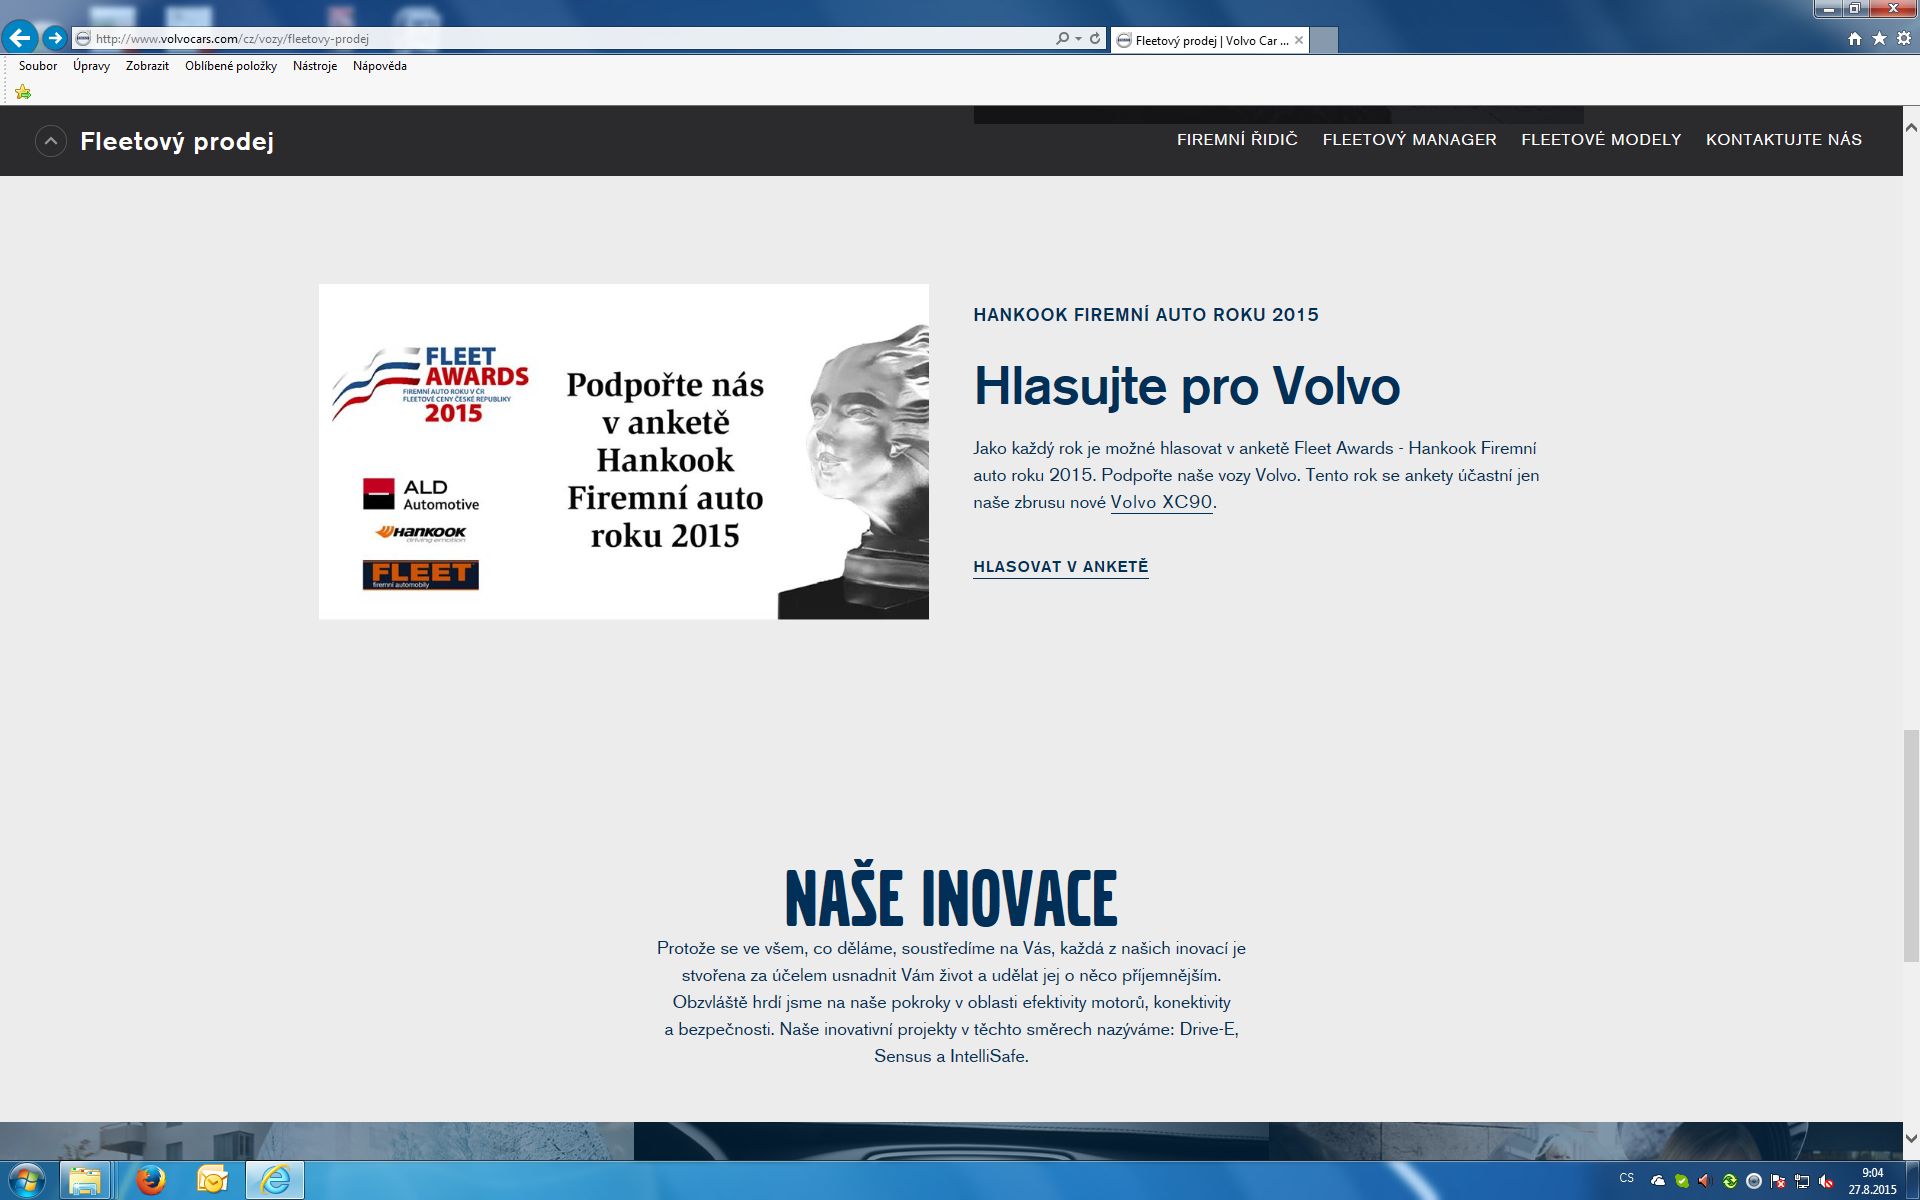The height and width of the screenshot is (1200, 1920).
Task: Open the green sync arrows tray icon
Action: (1729, 1181)
